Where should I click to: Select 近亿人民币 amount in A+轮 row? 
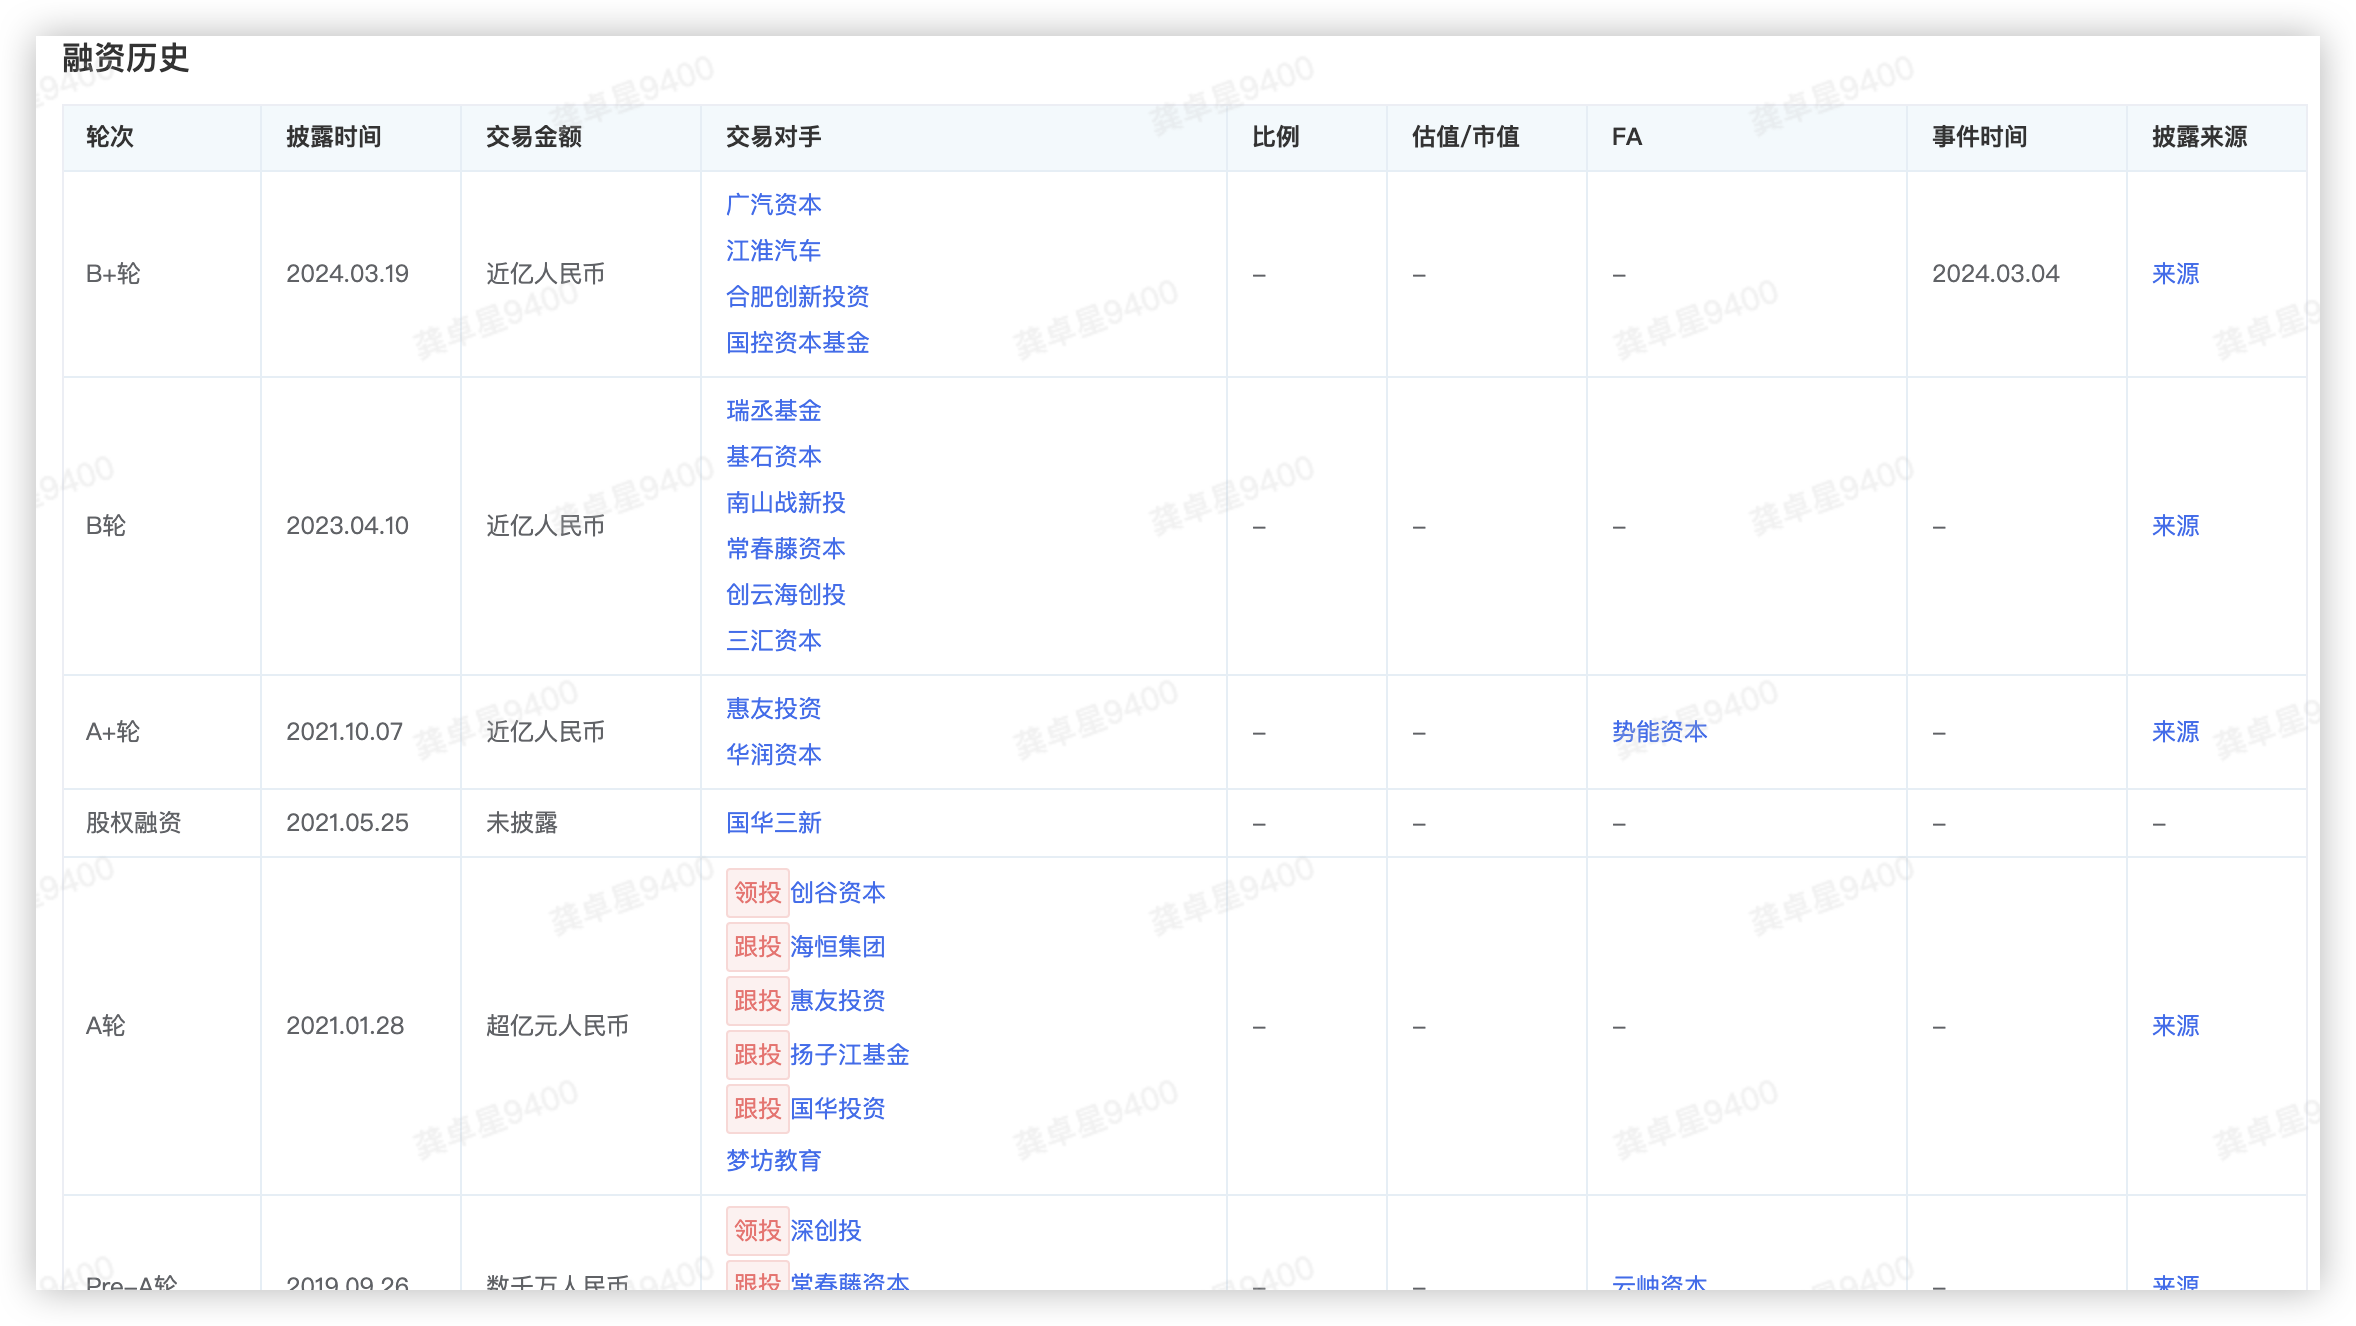pos(545,731)
